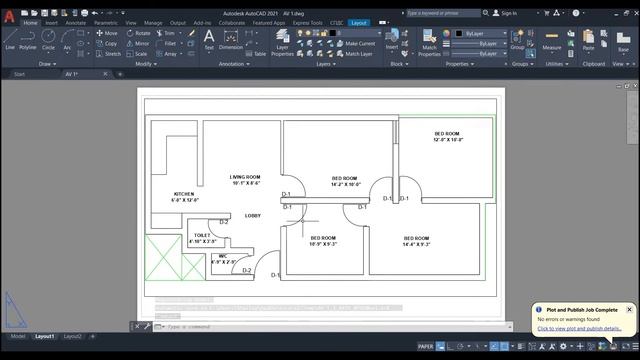Expand the Utilities panel
The image size is (640, 360).
(557, 64)
